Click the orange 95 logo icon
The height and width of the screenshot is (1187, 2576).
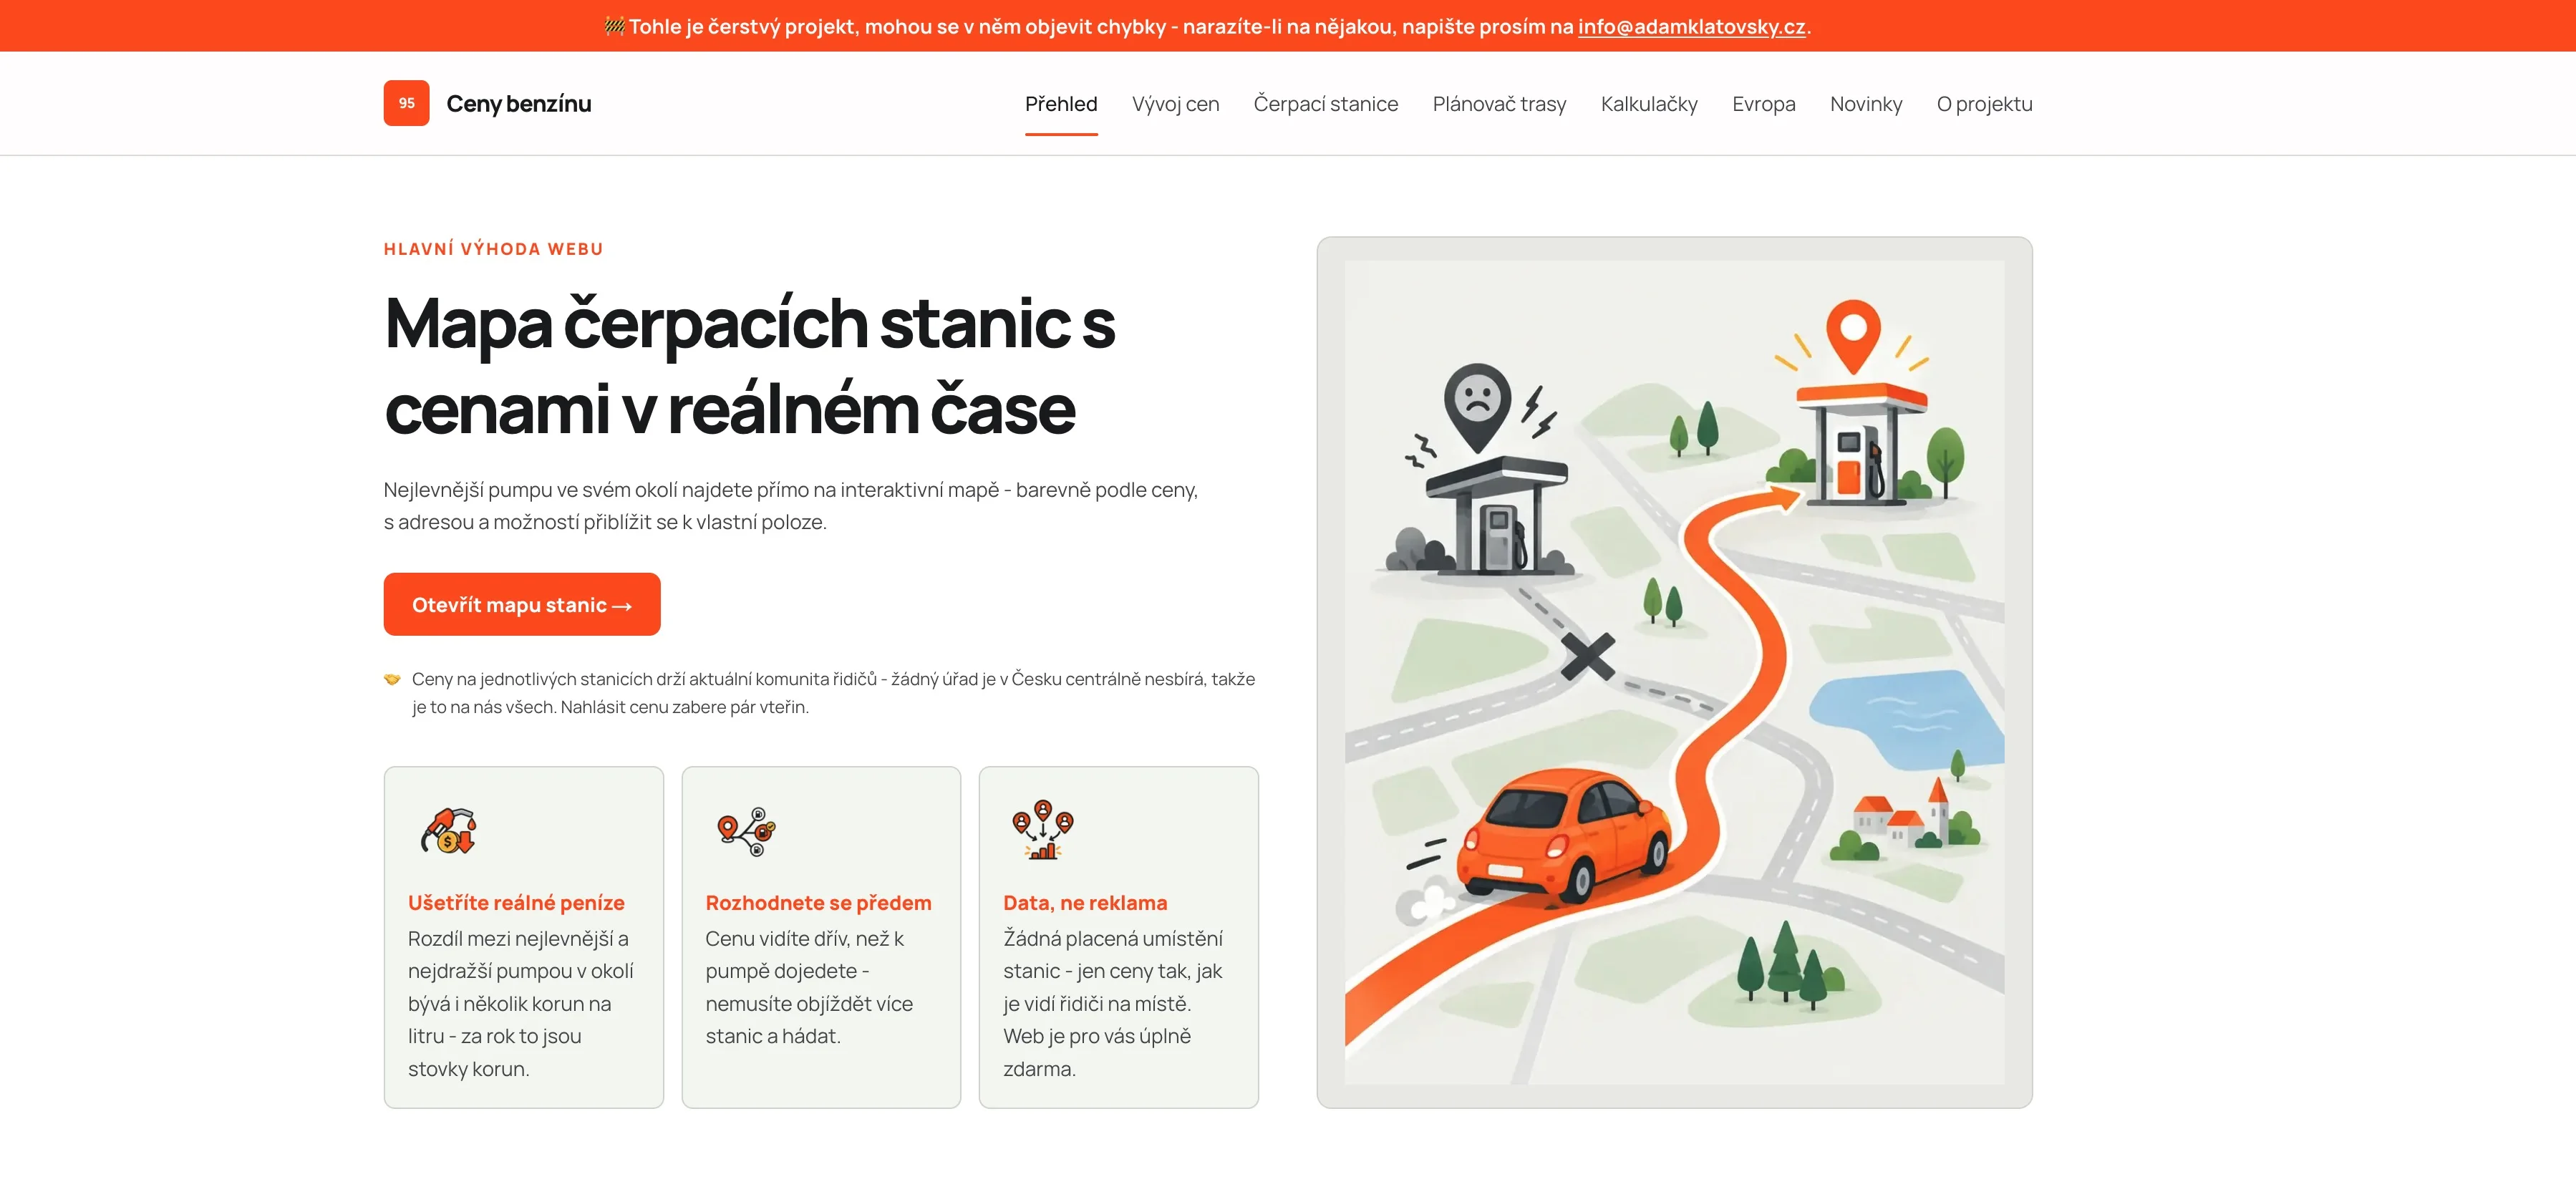pyautogui.click(x=406, y=103)
